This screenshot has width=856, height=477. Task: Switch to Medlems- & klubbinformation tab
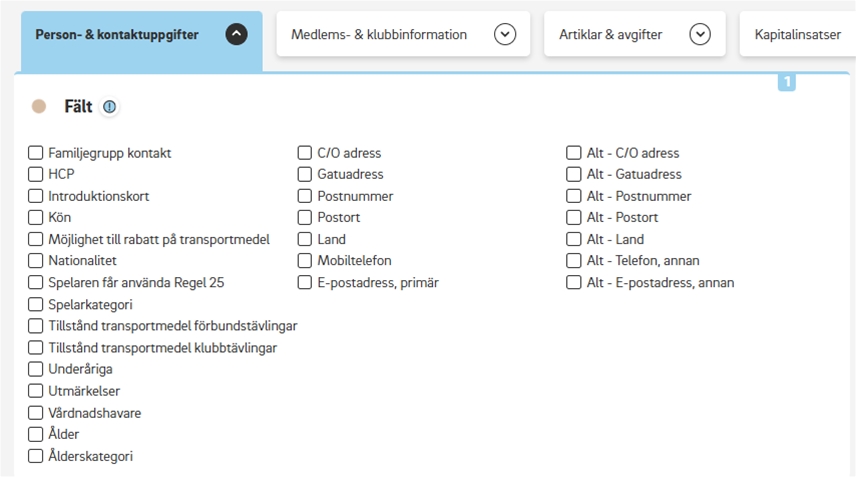(379, 34)
